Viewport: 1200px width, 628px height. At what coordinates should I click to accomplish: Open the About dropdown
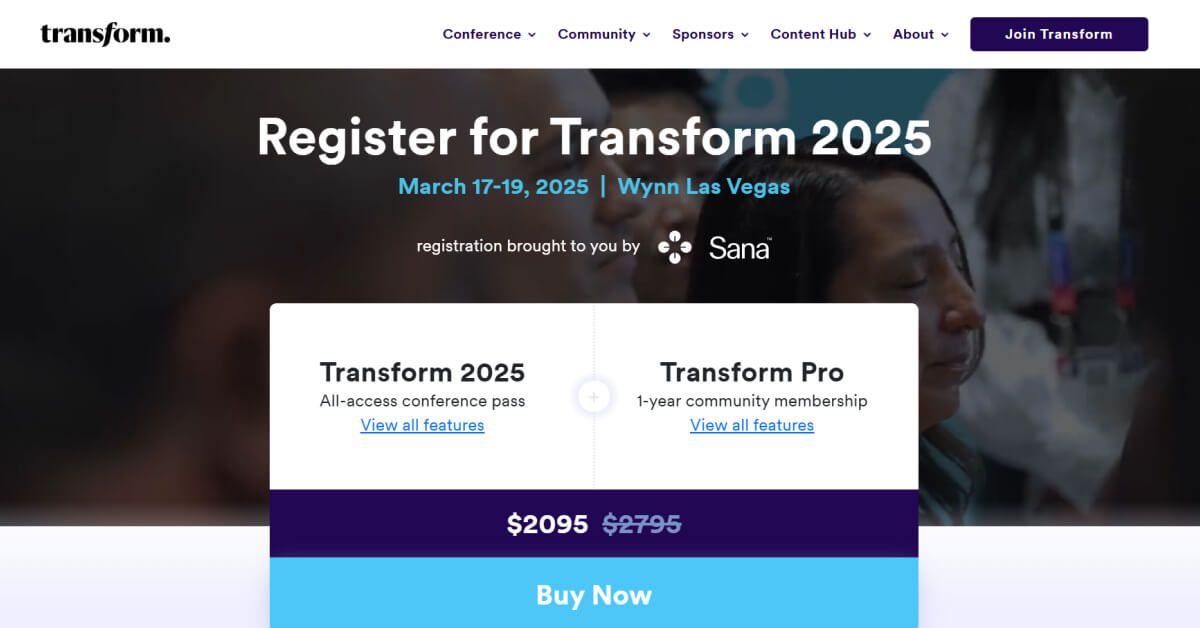(914, 33)
